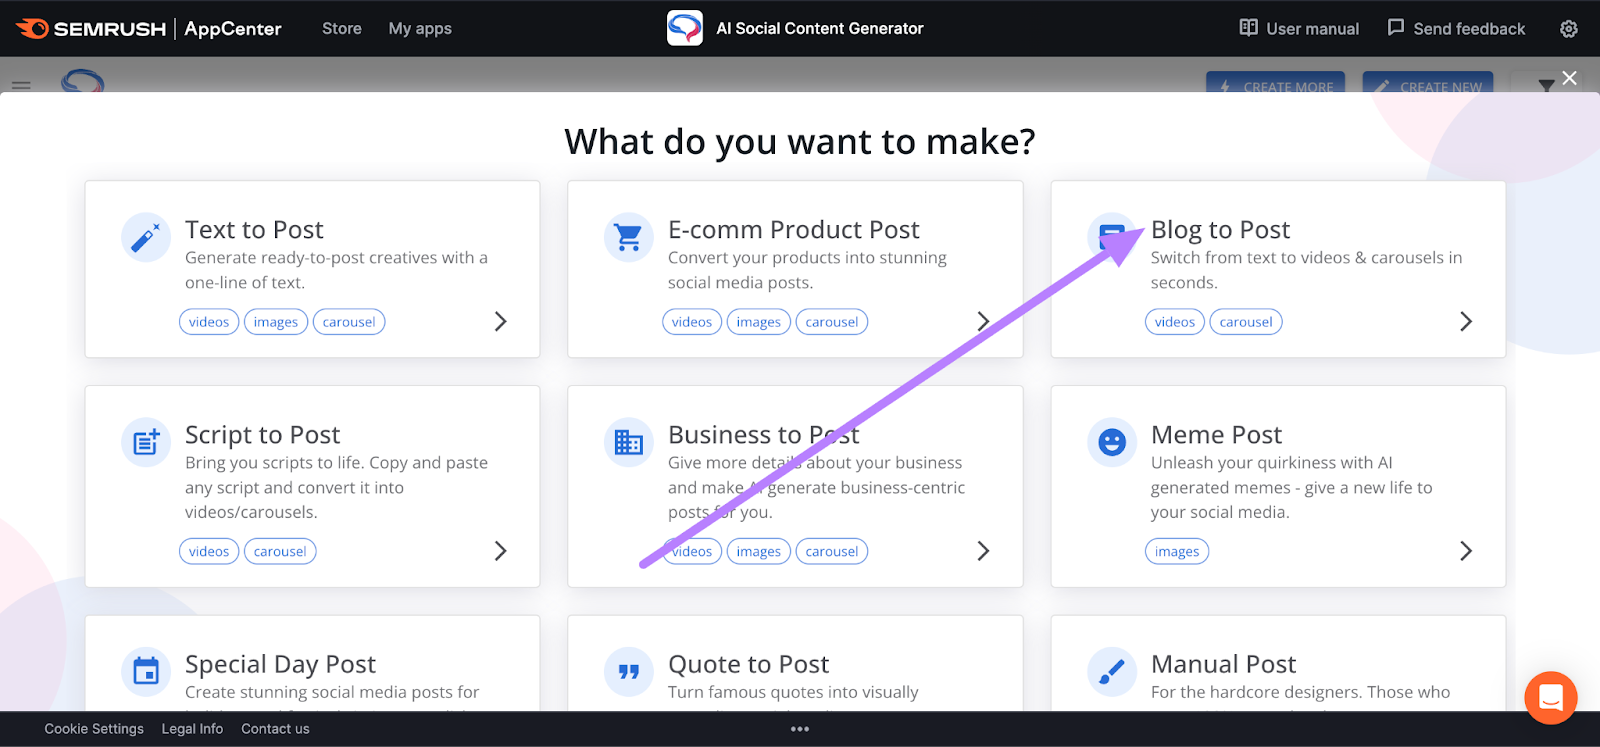Choose the Manual Post title
The height and width of the screenshot is (747, 1600).
pos(1223,664)
